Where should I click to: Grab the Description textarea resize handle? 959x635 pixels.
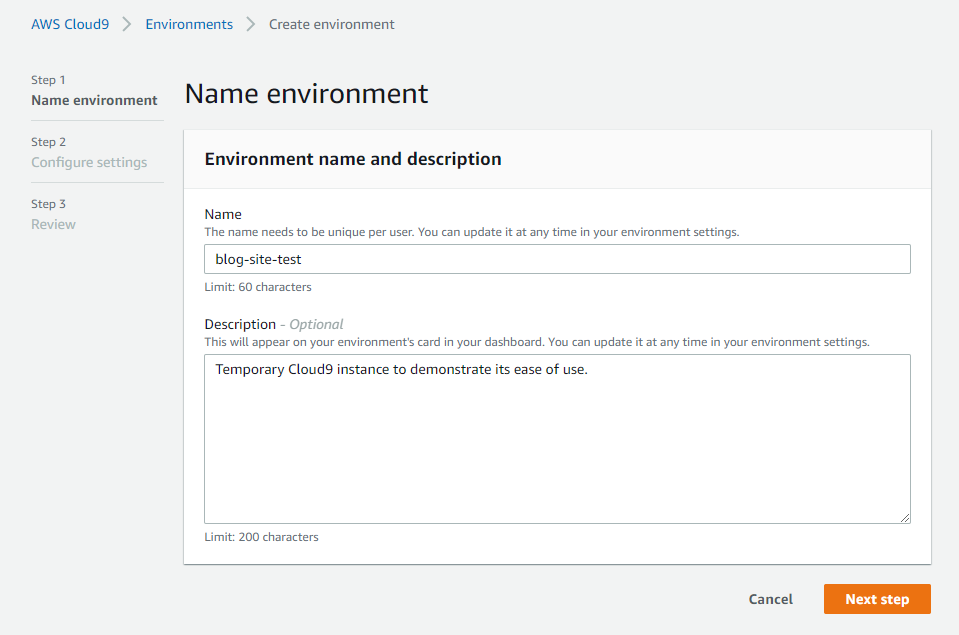(905, 518)
